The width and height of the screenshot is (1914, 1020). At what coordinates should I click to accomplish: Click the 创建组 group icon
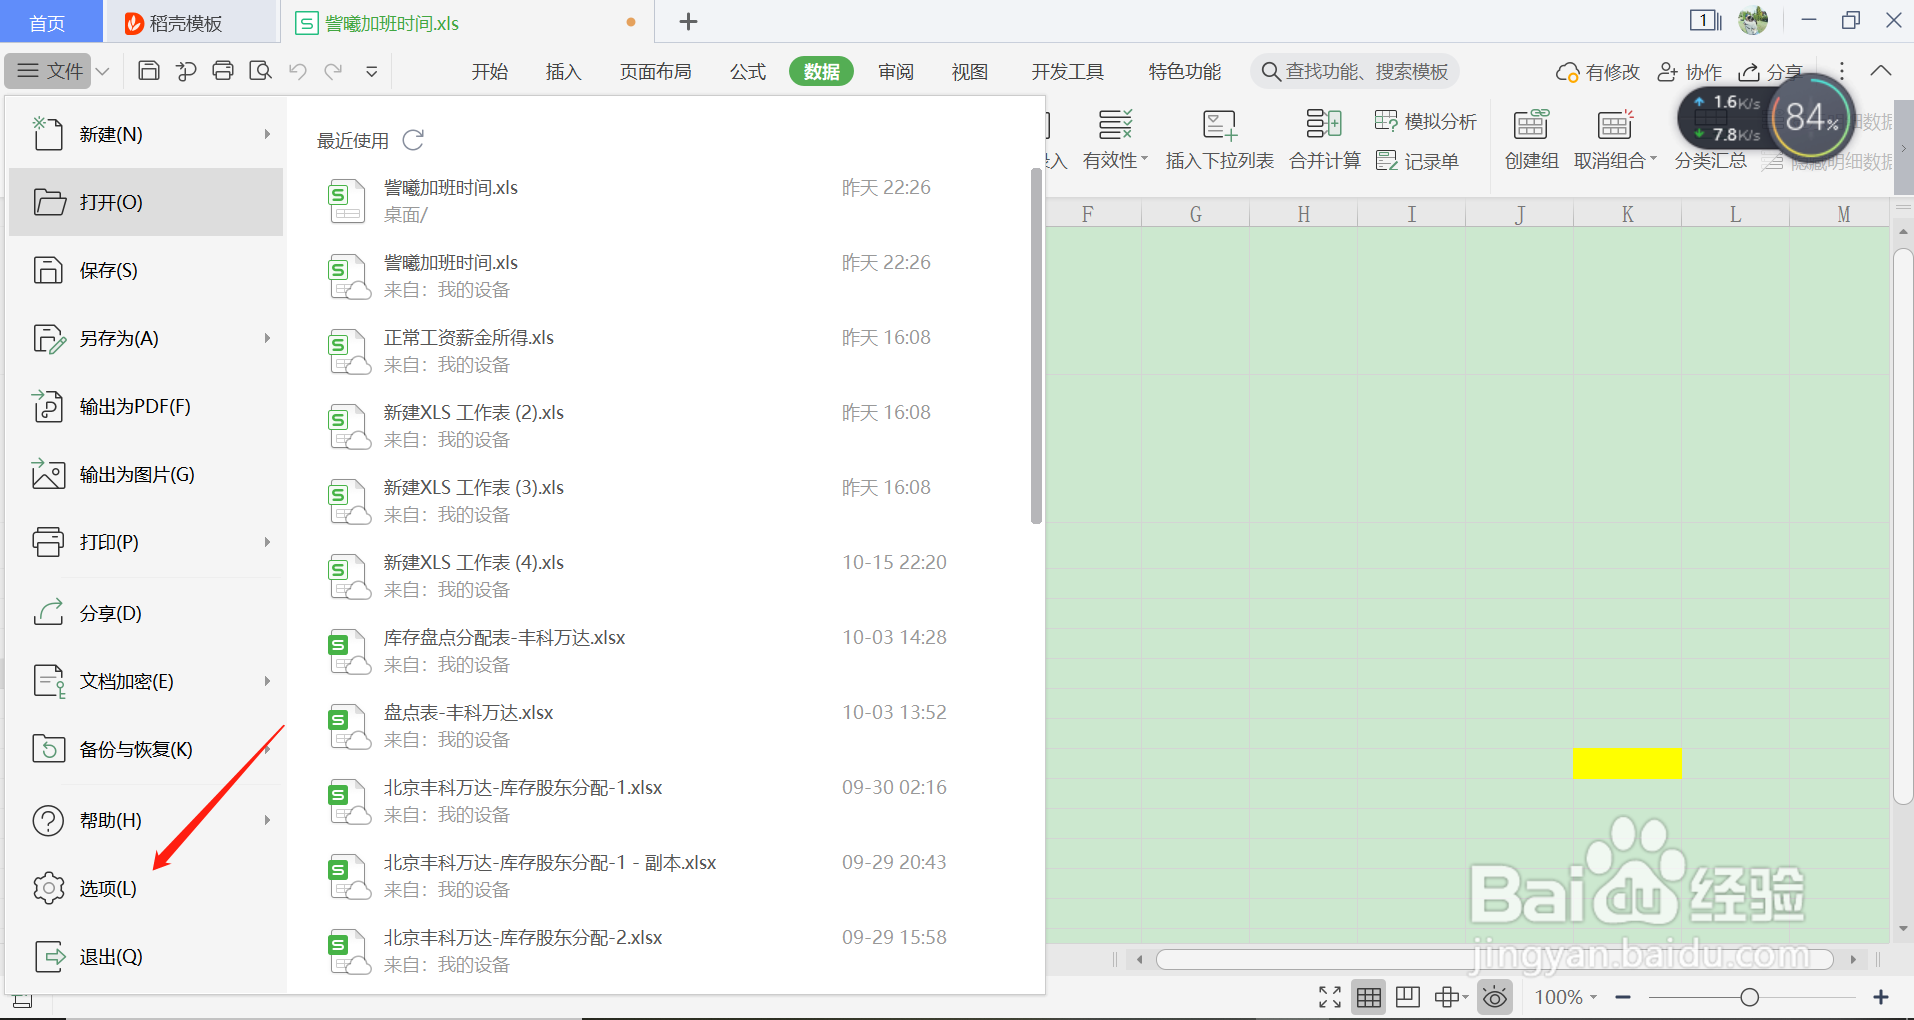click(1531, 124)
